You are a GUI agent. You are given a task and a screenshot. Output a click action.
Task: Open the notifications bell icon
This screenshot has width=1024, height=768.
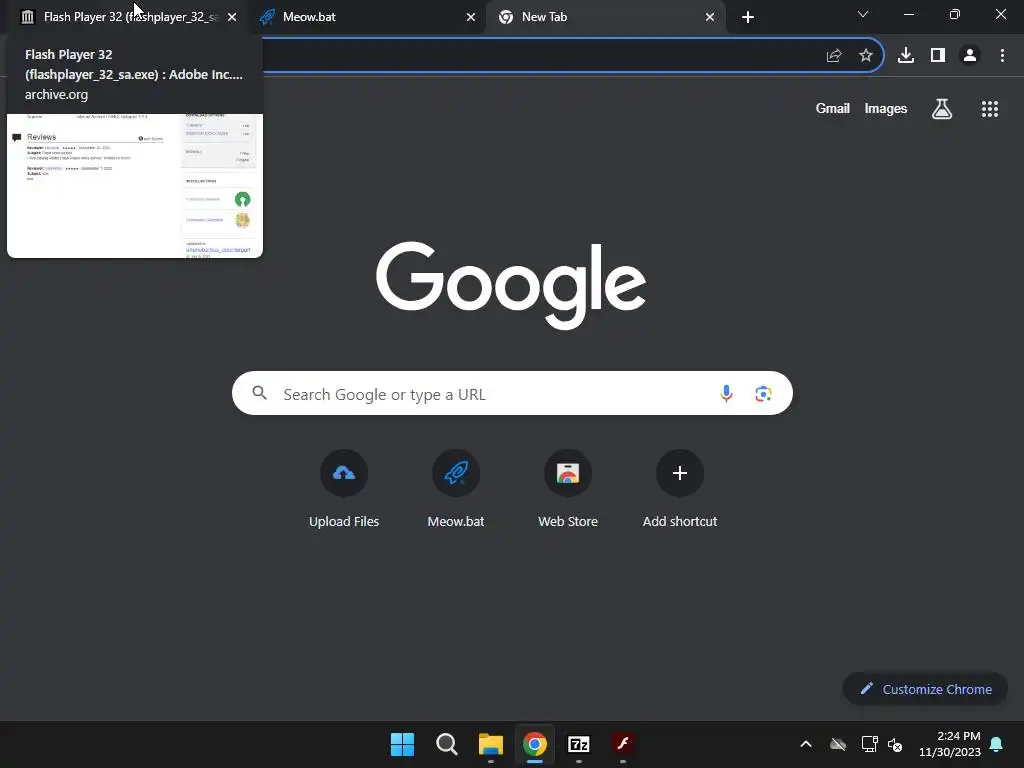997,744
